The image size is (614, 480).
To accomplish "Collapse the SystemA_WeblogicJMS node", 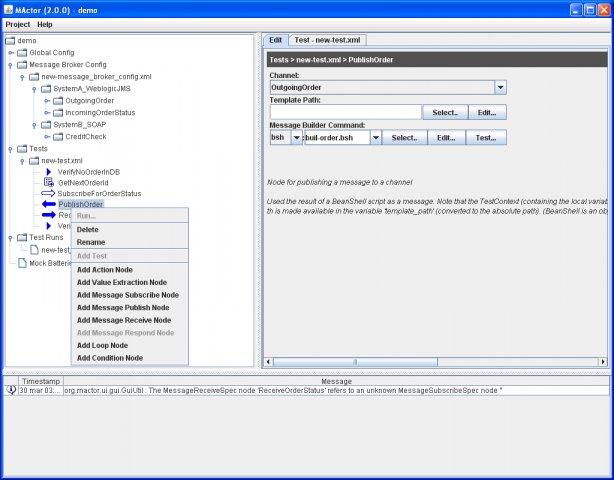I will [34, 90].
